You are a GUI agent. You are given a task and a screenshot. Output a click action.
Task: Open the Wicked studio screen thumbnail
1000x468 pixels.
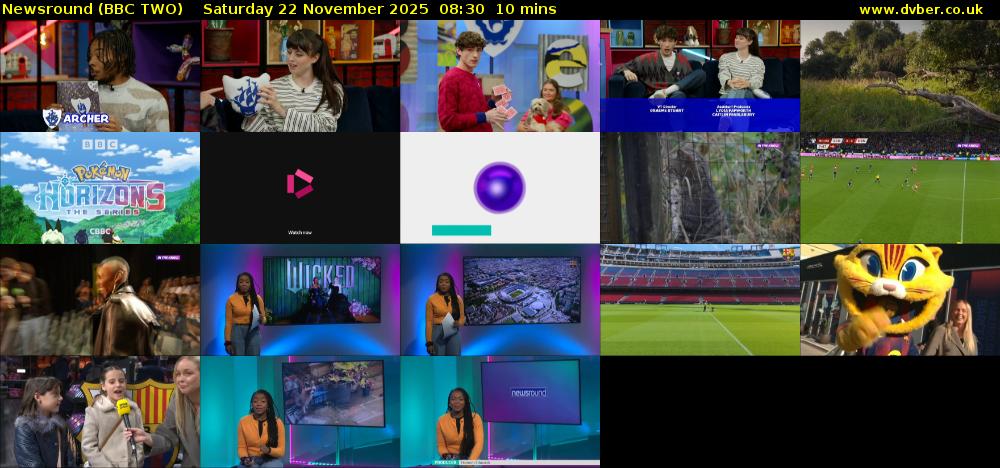pyautogui.click(x=300, y=300)
